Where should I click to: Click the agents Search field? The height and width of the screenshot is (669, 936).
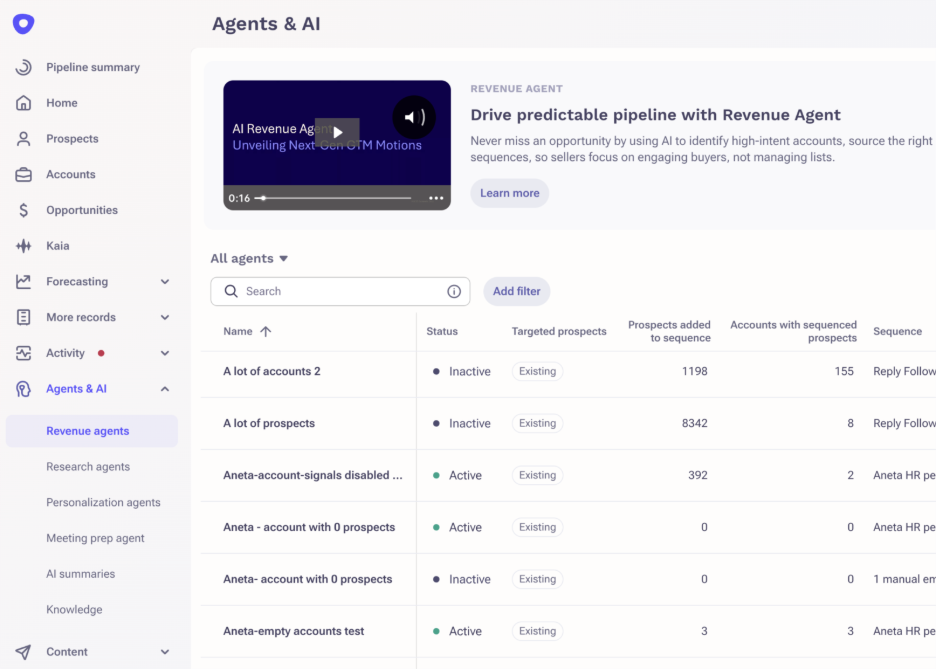340,291
